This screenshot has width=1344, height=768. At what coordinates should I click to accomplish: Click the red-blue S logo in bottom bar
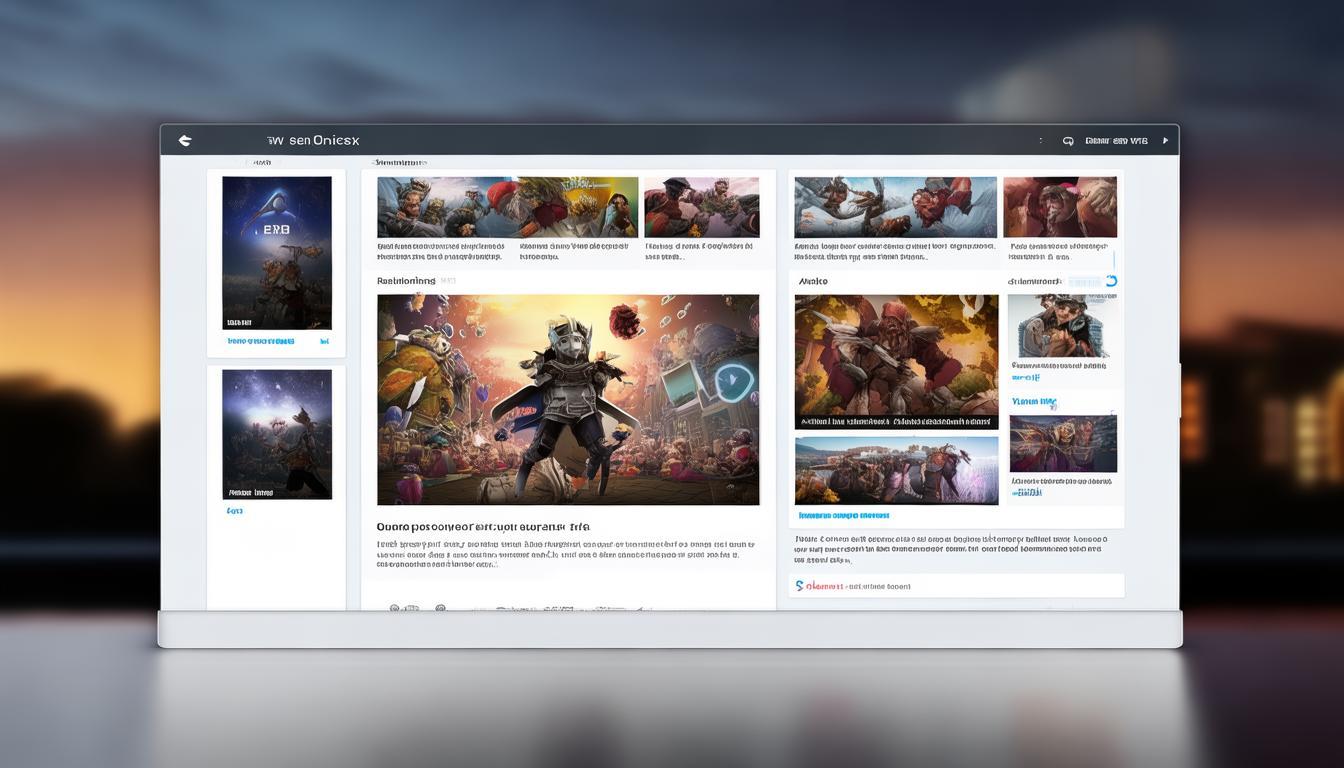799,586
